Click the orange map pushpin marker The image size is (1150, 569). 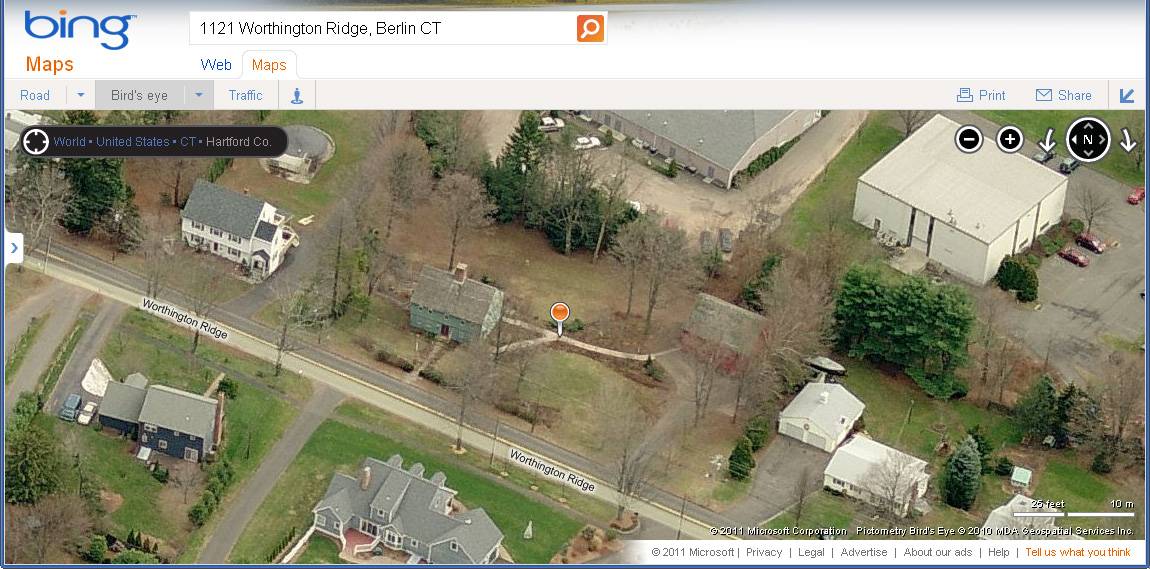(560, 319)
